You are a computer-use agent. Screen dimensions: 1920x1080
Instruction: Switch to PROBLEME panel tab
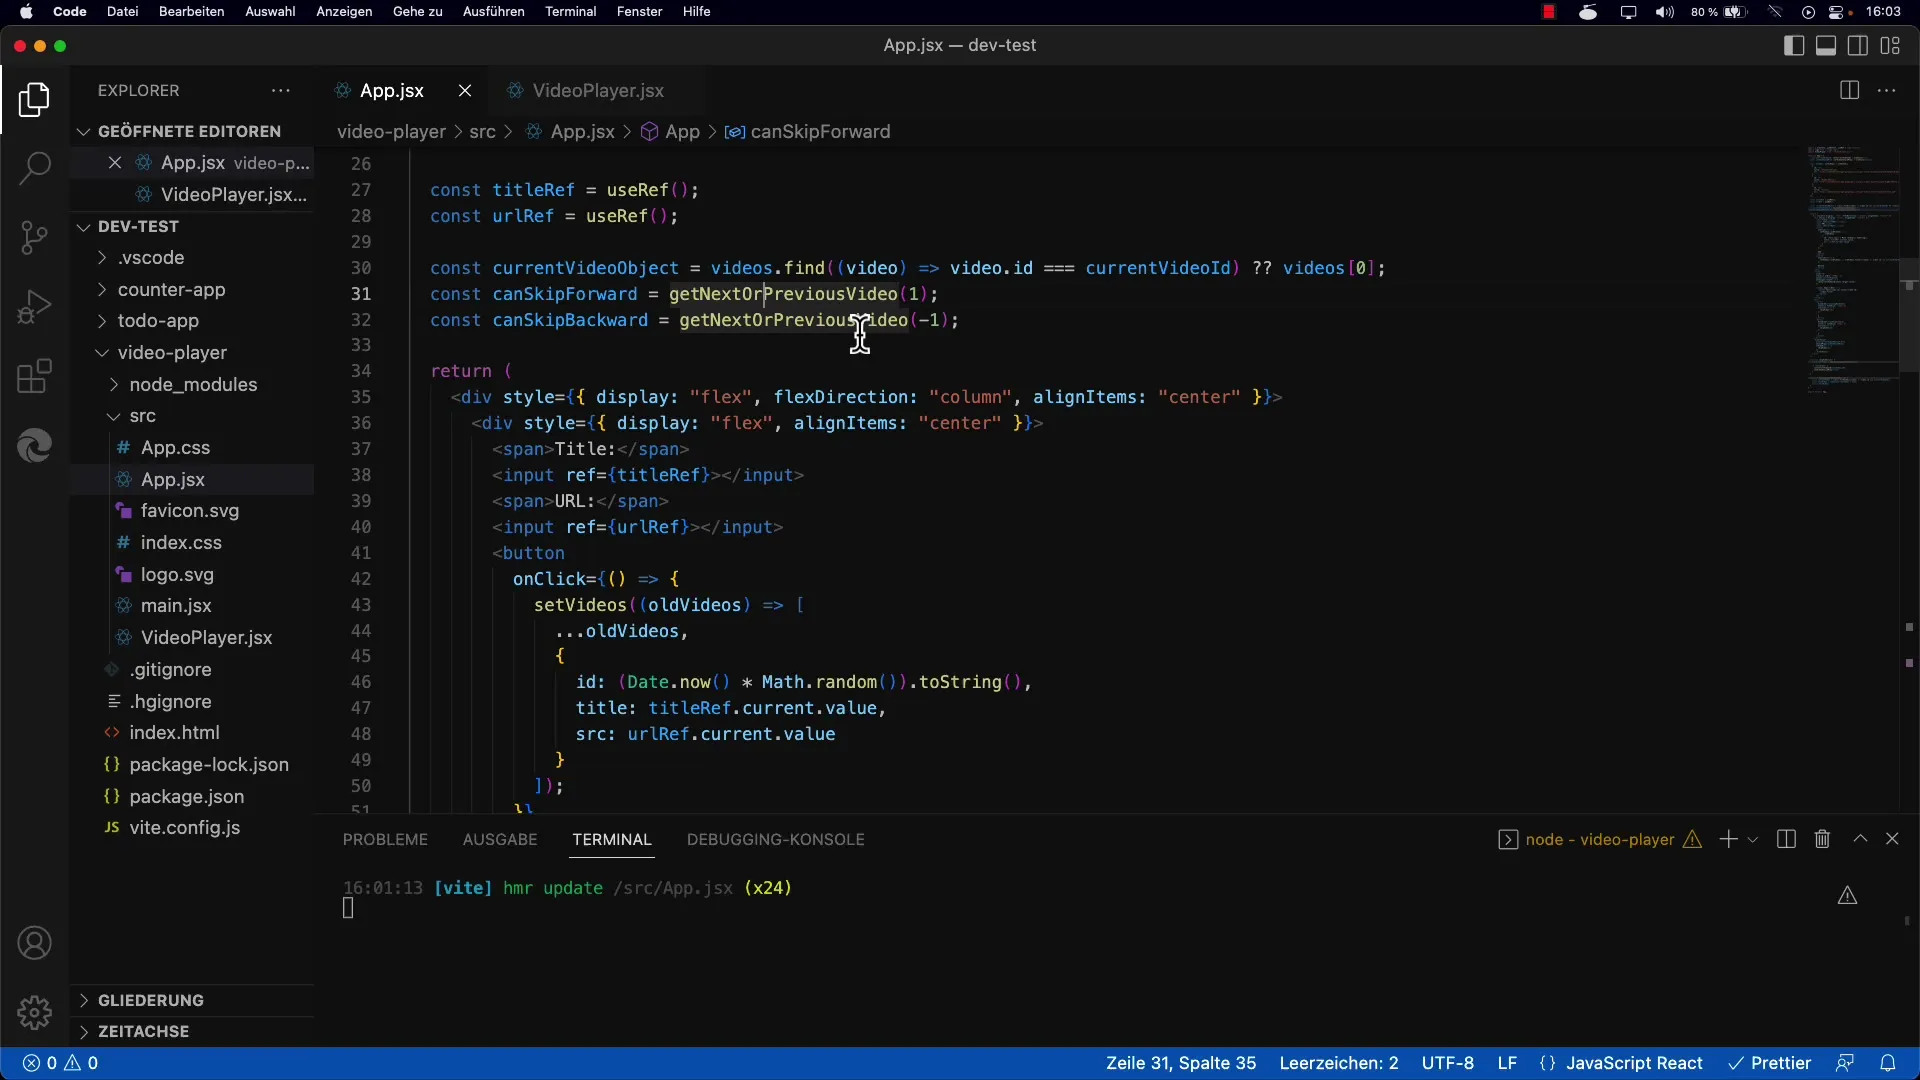click(385, 839)
